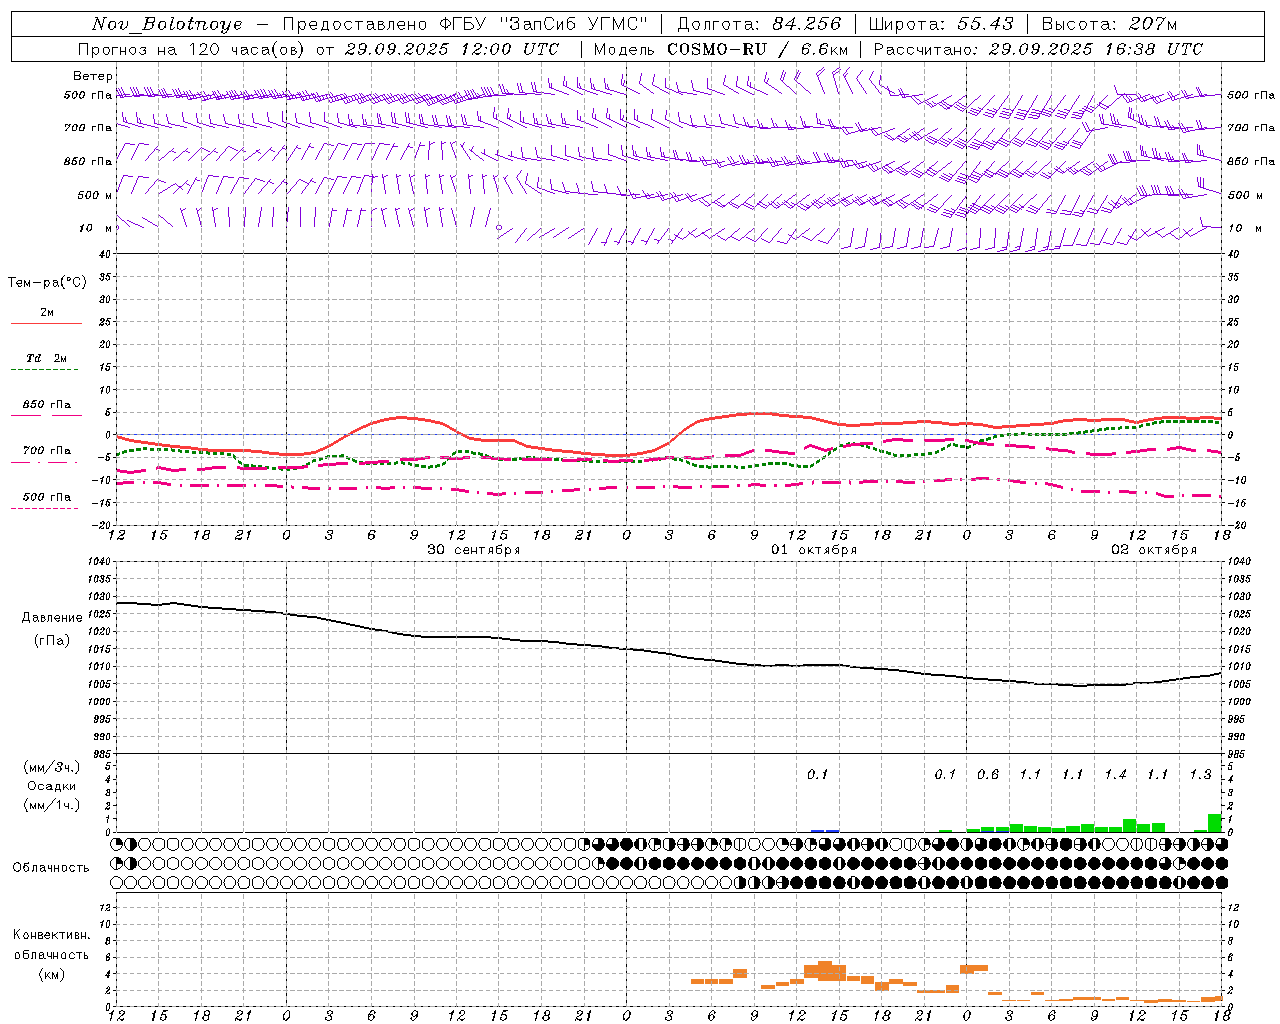Click the 01 октября date label

tap(814, 550)
